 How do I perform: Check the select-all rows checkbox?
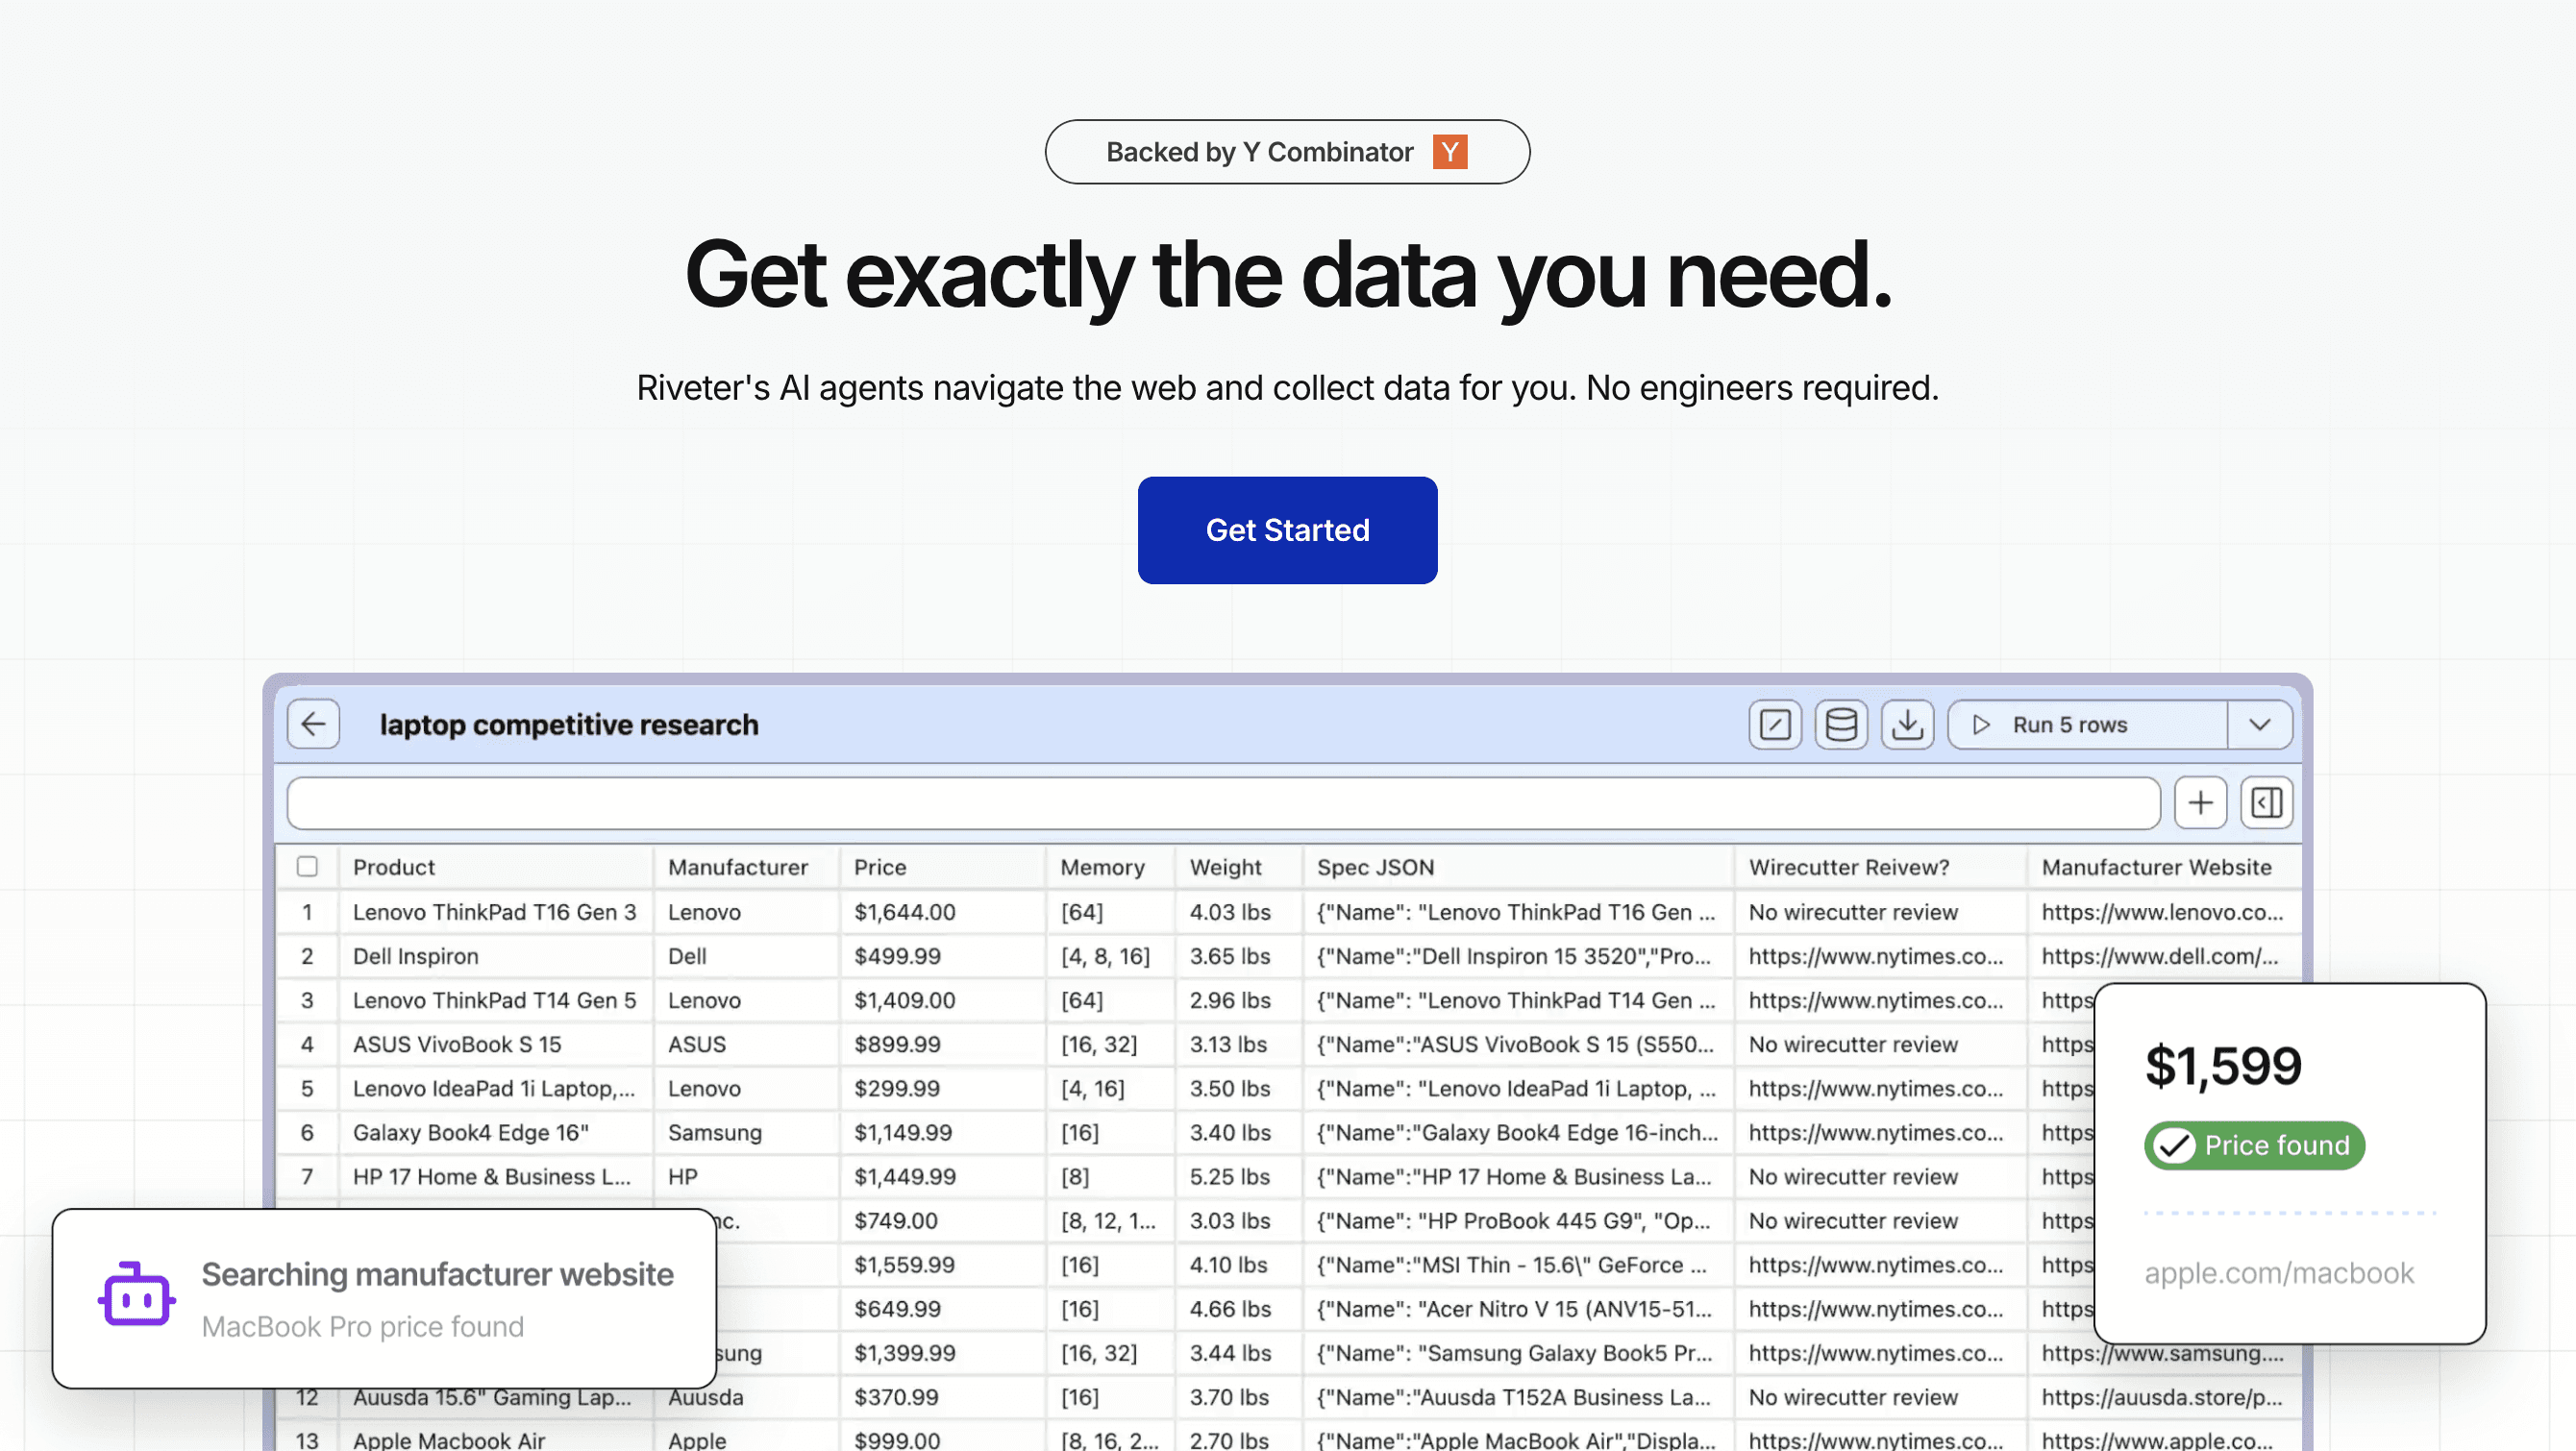point(307,867)
